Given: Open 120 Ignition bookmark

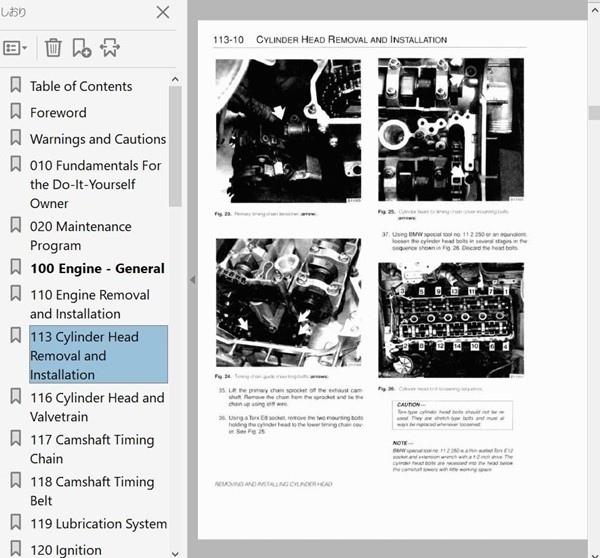Looking at the screenshot, I should 66,550.
